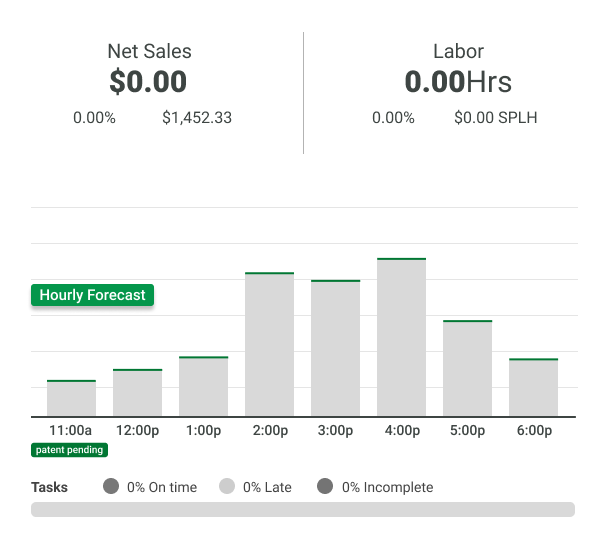Click the $1,452.33 sales figure

tap(197, 118)
